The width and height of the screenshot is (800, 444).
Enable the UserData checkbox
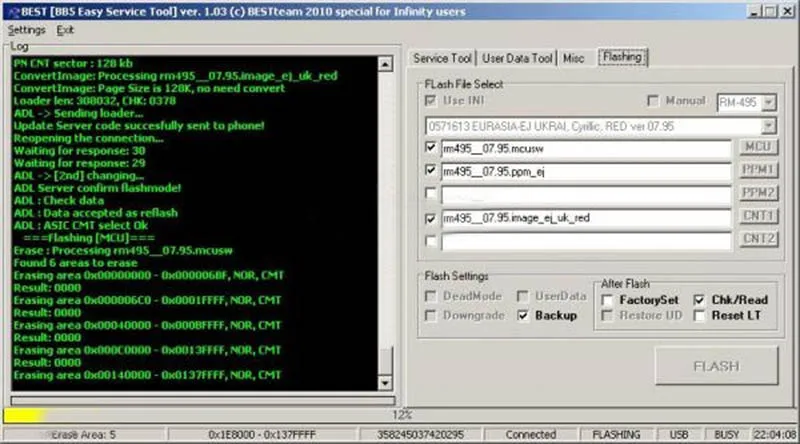(x=523, y=296)
